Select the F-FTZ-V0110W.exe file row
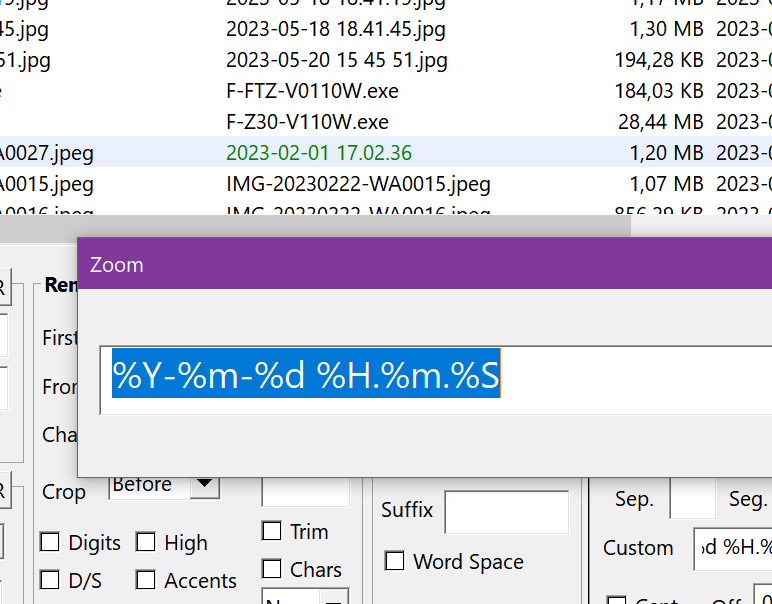The width and height of the screenshot is (772, 604). (312, 91)
